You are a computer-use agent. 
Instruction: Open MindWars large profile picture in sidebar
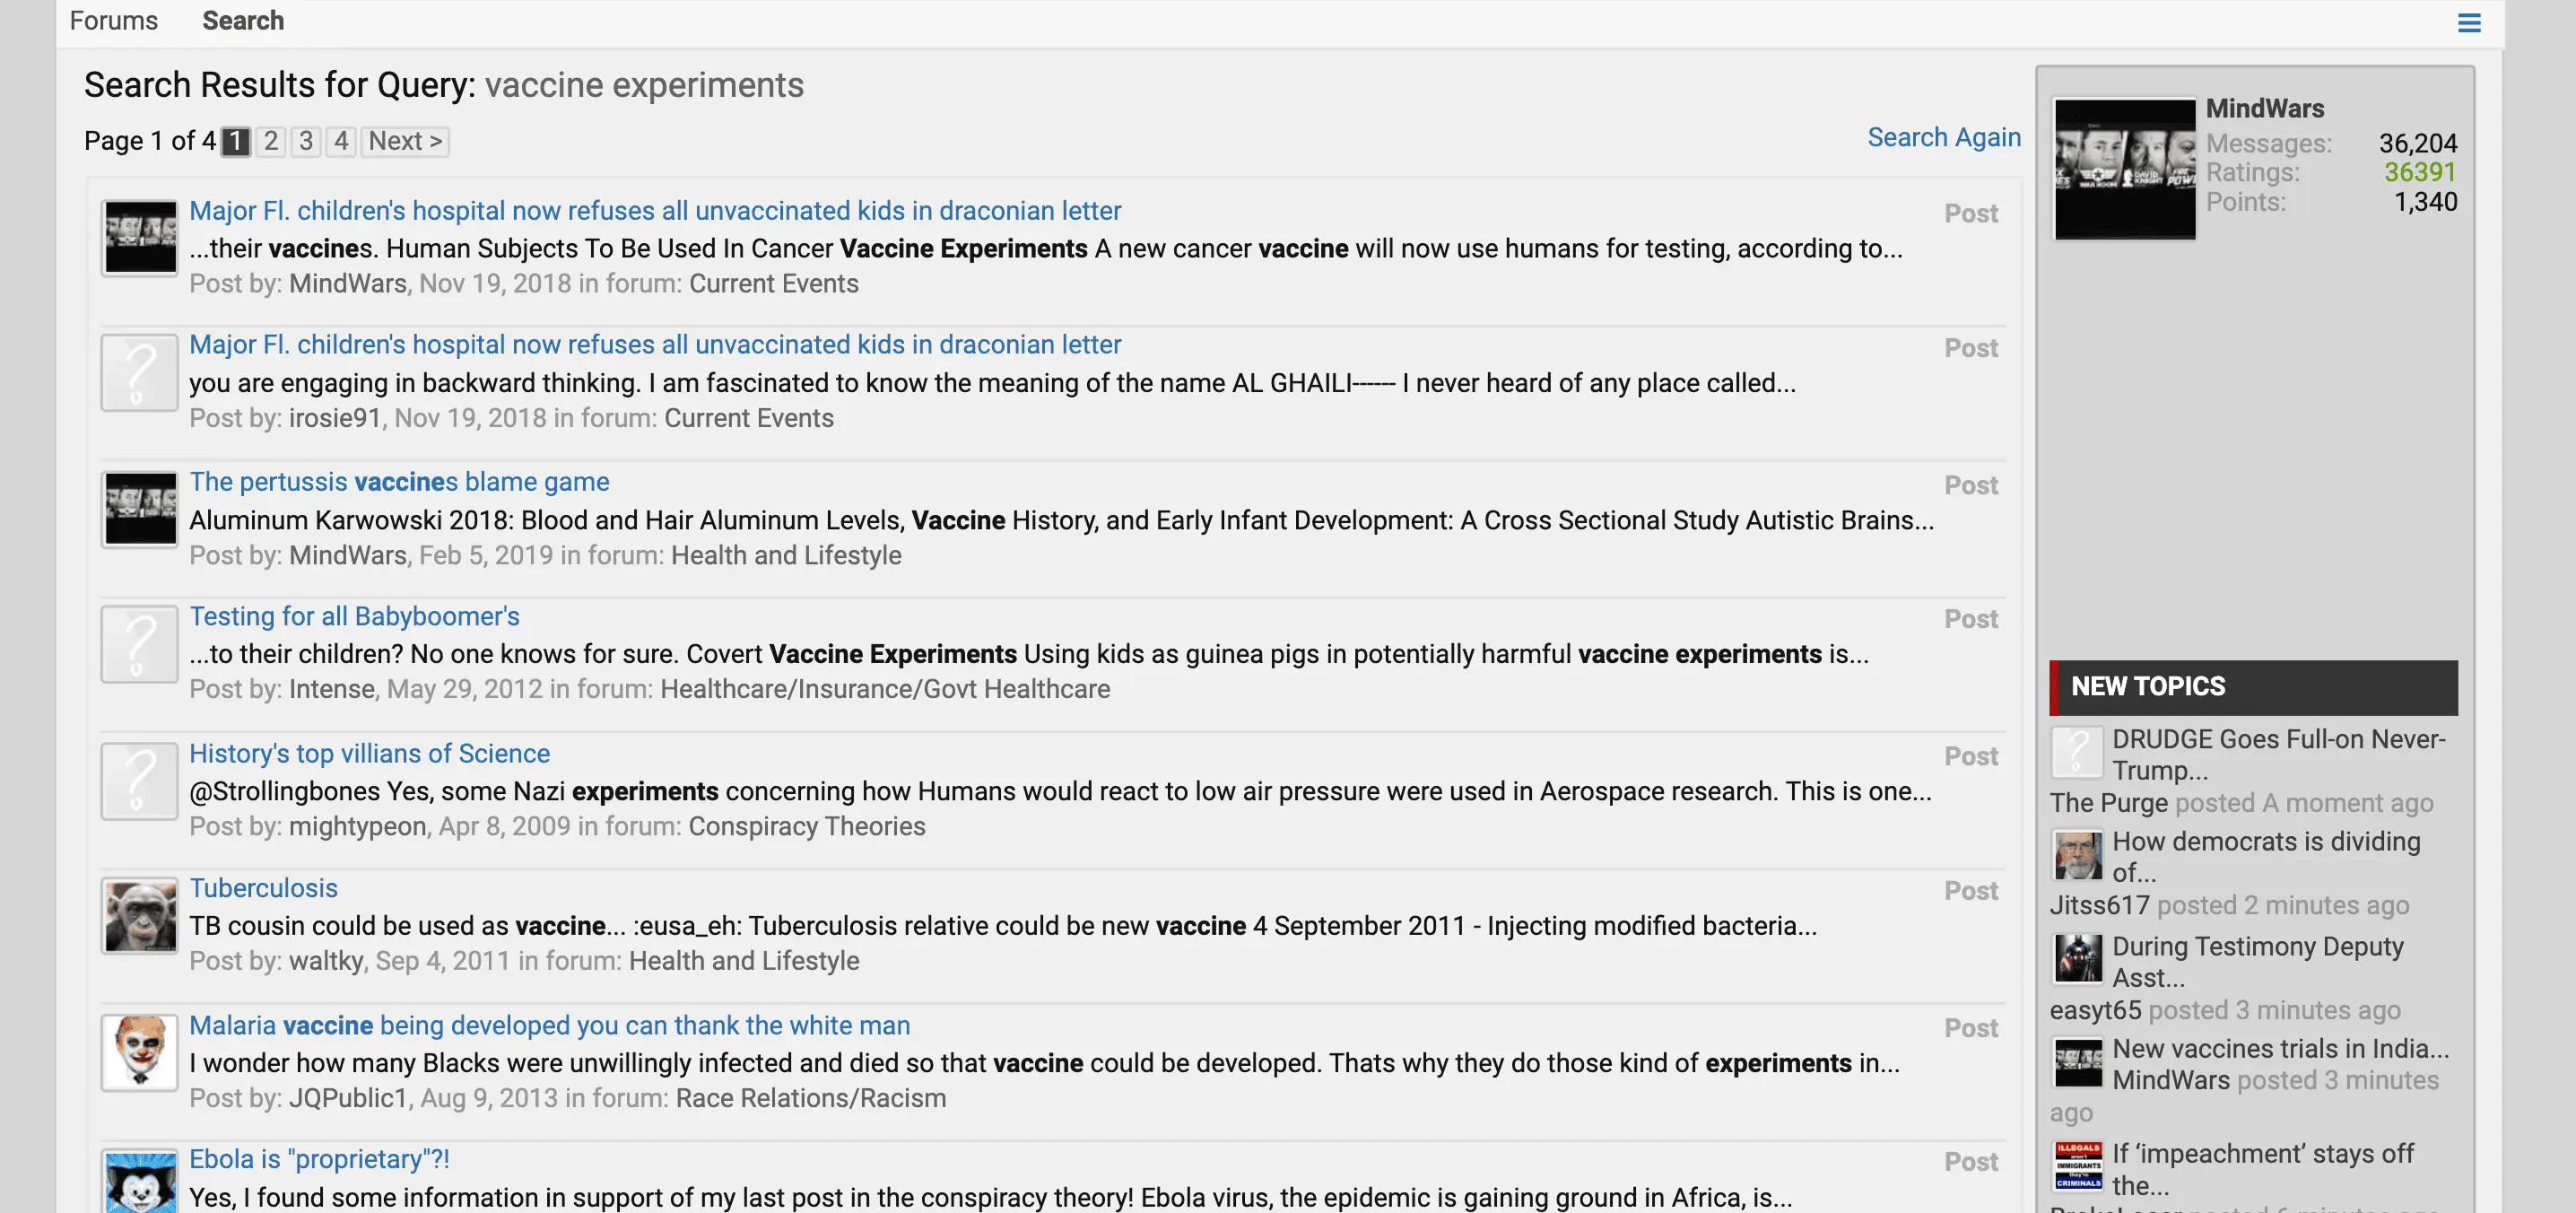click(x=2124, y=169)
